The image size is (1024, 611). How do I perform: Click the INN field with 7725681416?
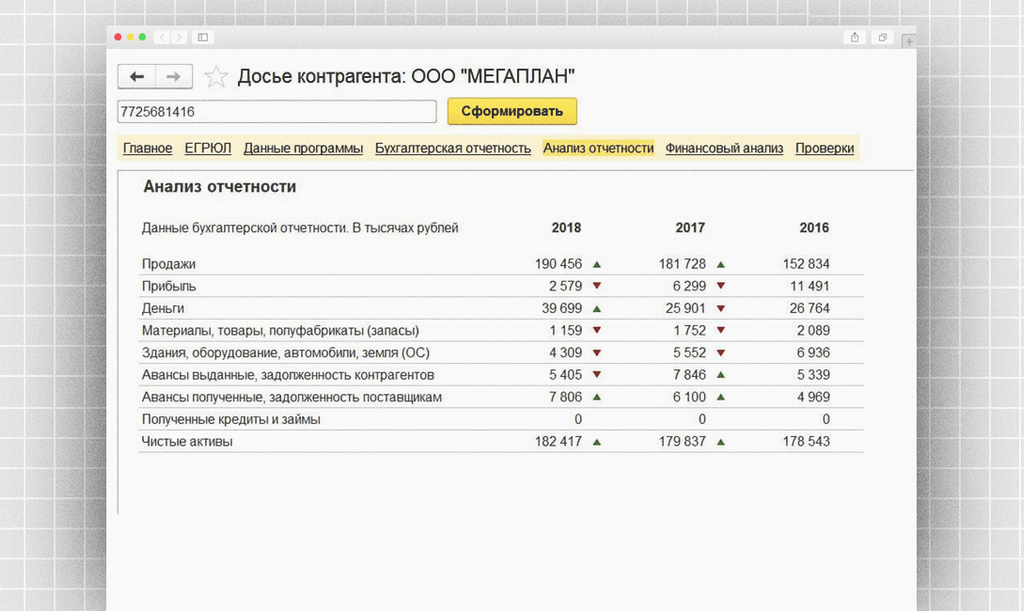(277, 112)
